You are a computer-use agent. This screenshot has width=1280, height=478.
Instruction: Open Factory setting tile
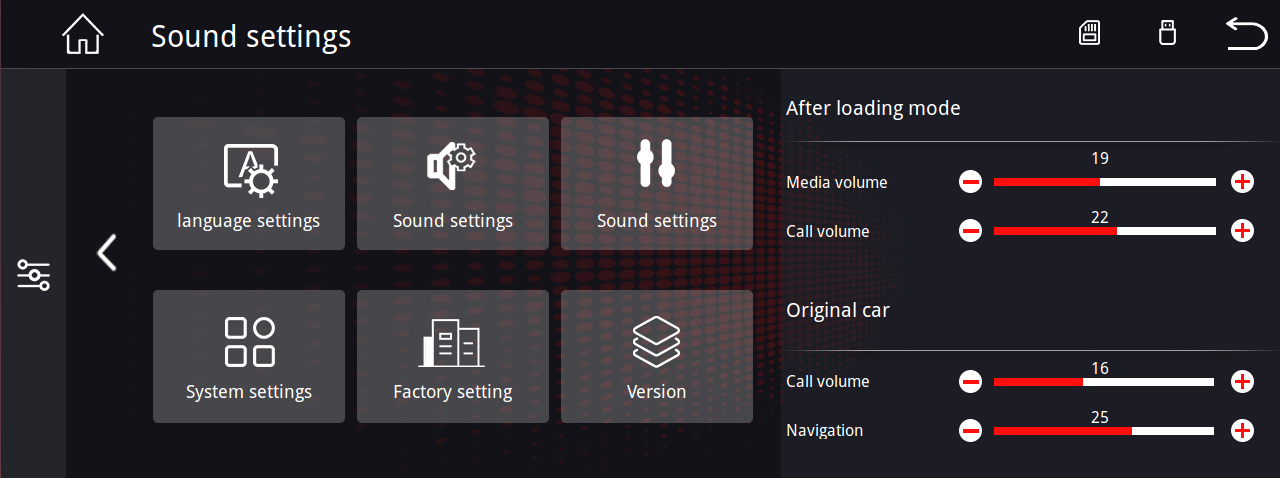tap(453, 356)
